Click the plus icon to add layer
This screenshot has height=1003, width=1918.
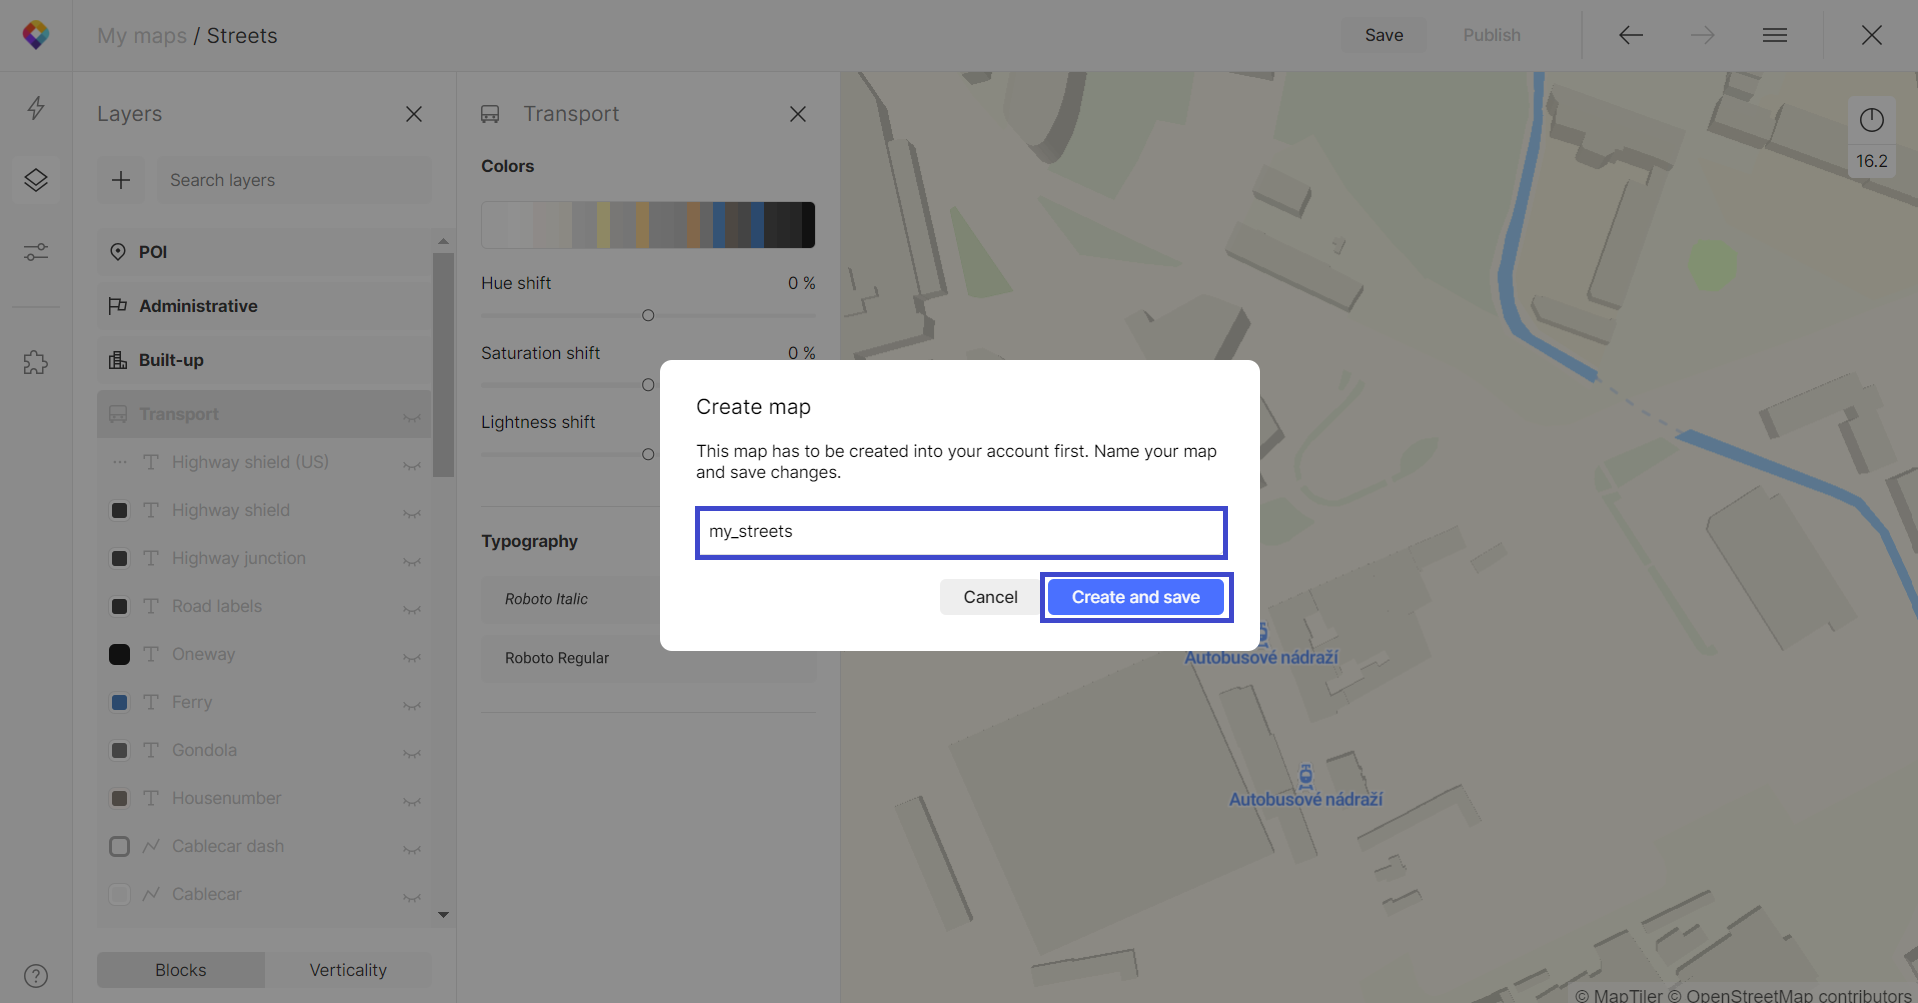[x=121, y=180]
